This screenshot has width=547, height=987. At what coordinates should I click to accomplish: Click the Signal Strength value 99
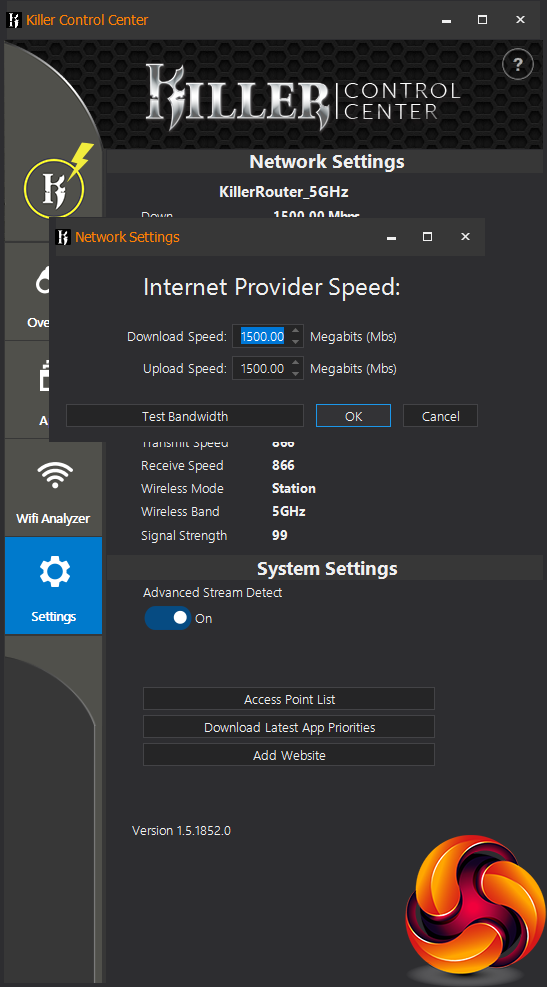point(279,536)
